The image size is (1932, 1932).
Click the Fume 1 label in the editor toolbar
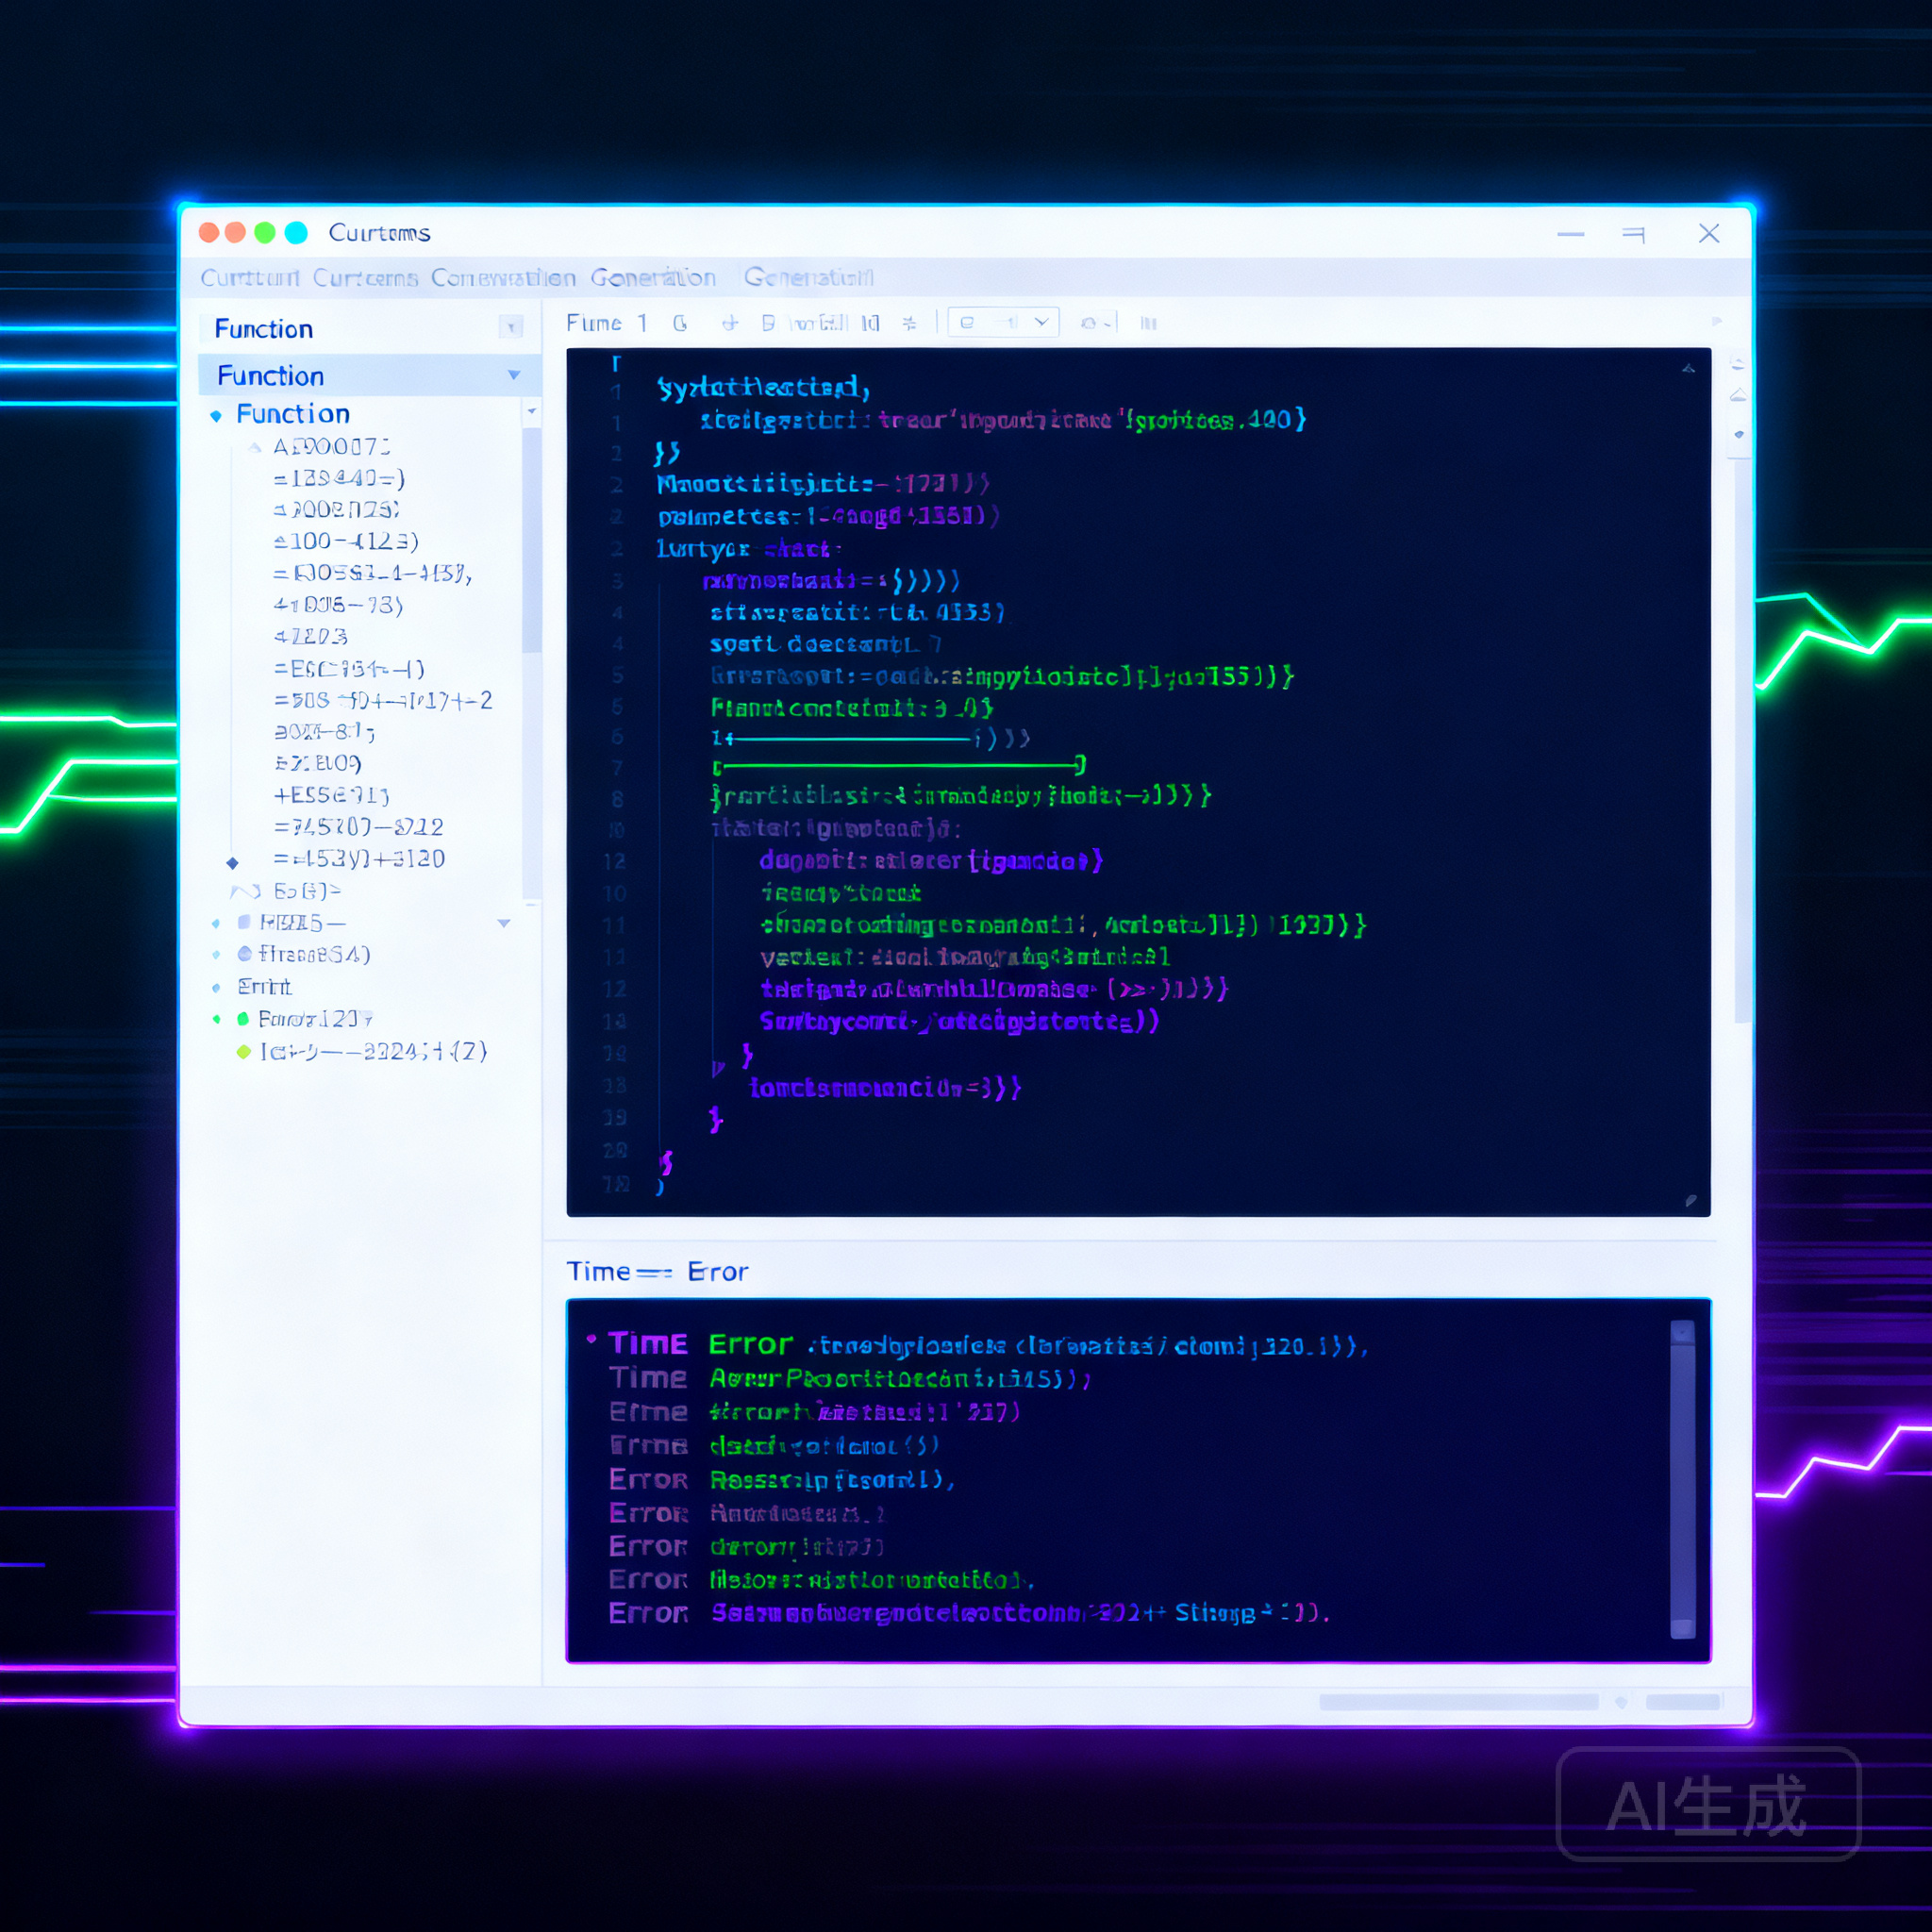607,323
